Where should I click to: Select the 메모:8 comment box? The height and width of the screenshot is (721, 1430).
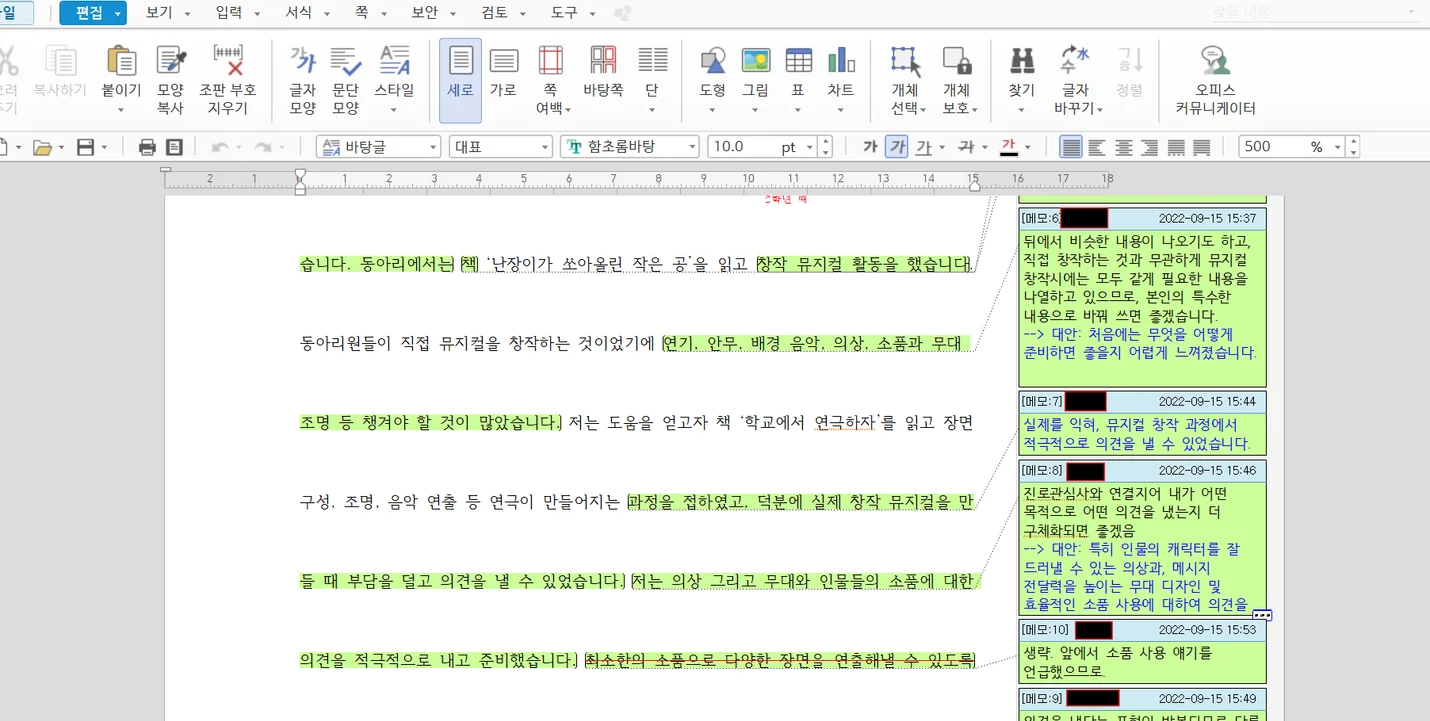click(x=1142, y=537)
